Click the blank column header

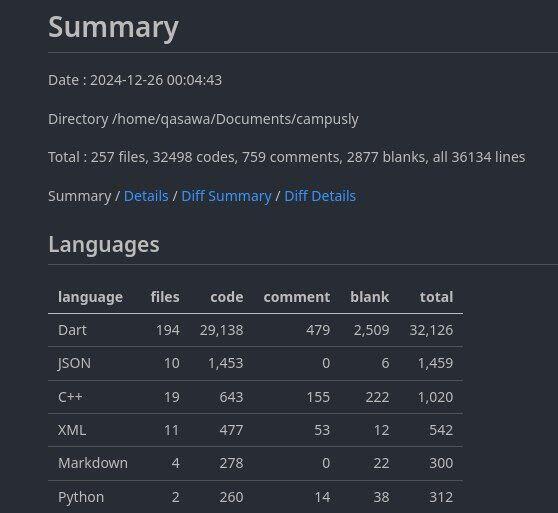369,297
